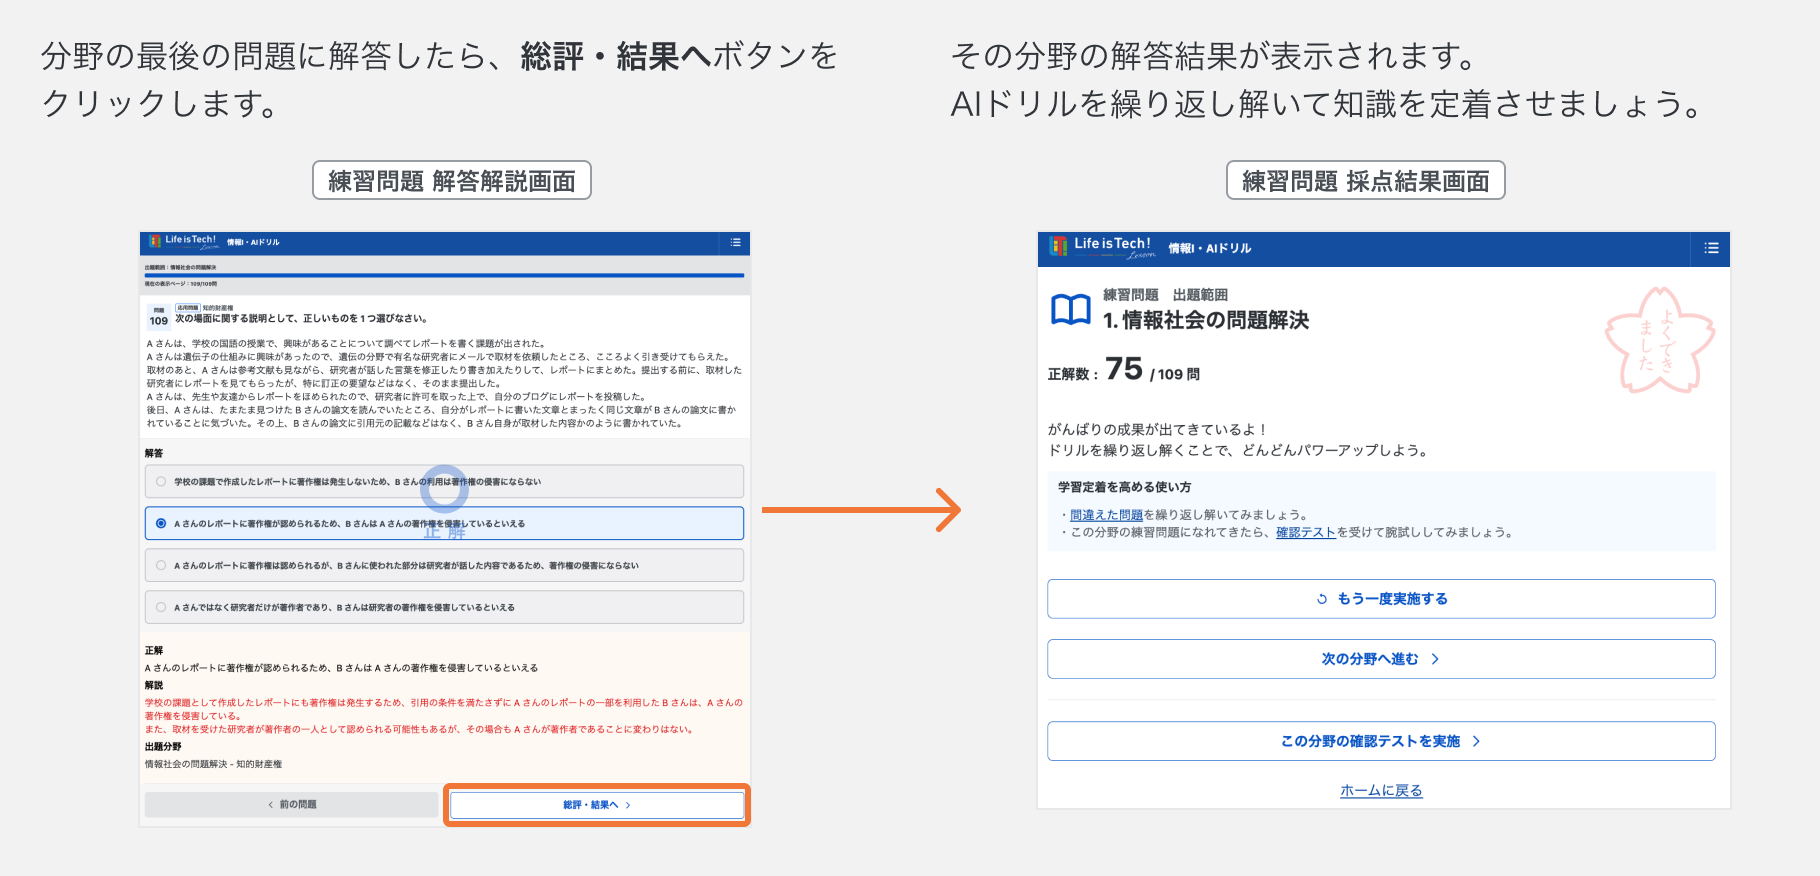Click Life is Tech logo in right screen
This screenshot has height=876, width=1820.
click(x=1101, y=247)
